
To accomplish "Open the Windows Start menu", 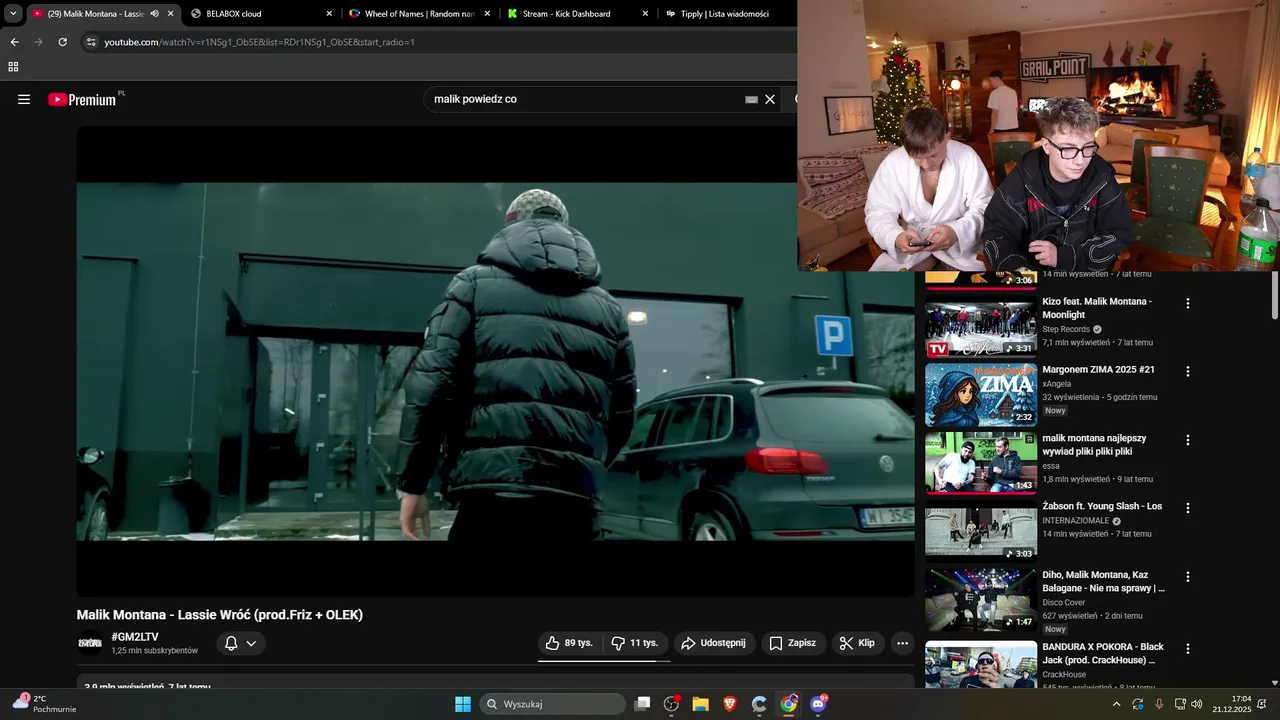I will pyautogui.click(x=463, y=704).
